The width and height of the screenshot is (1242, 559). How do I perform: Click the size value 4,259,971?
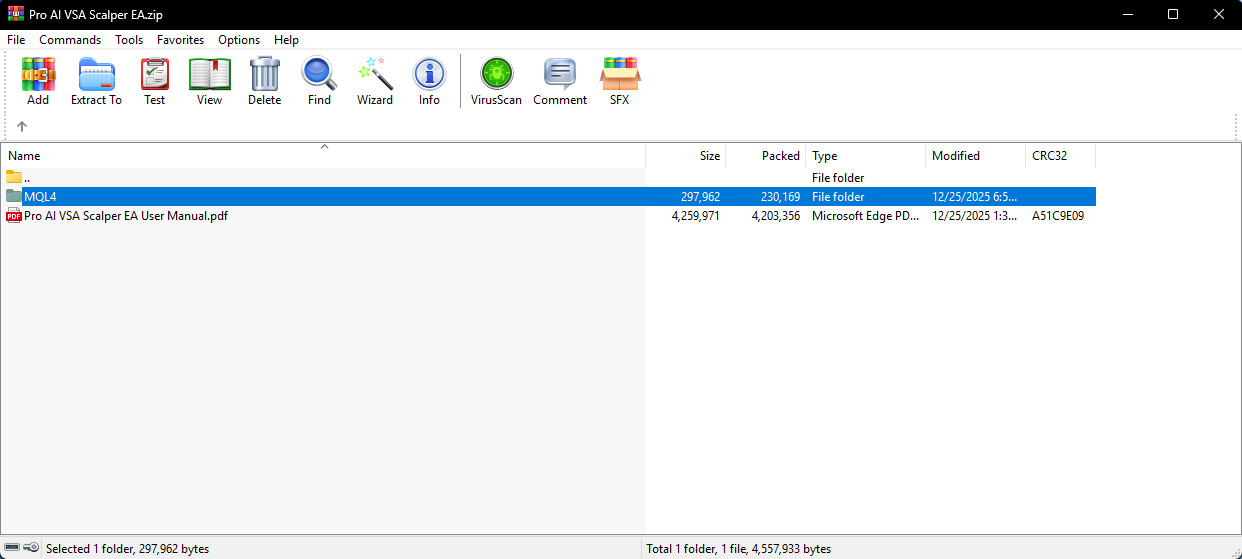pyautogui.click(x=696, y=216)
